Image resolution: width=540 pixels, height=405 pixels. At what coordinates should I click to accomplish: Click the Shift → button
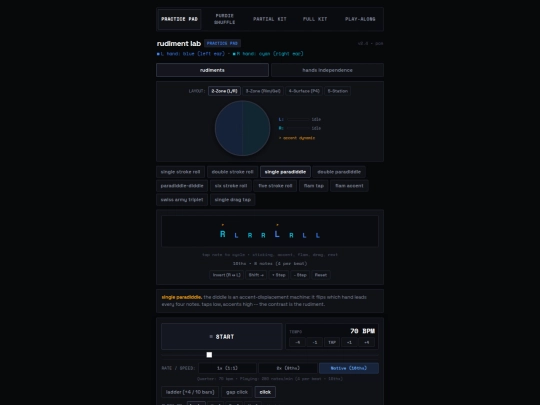[256, 275]
